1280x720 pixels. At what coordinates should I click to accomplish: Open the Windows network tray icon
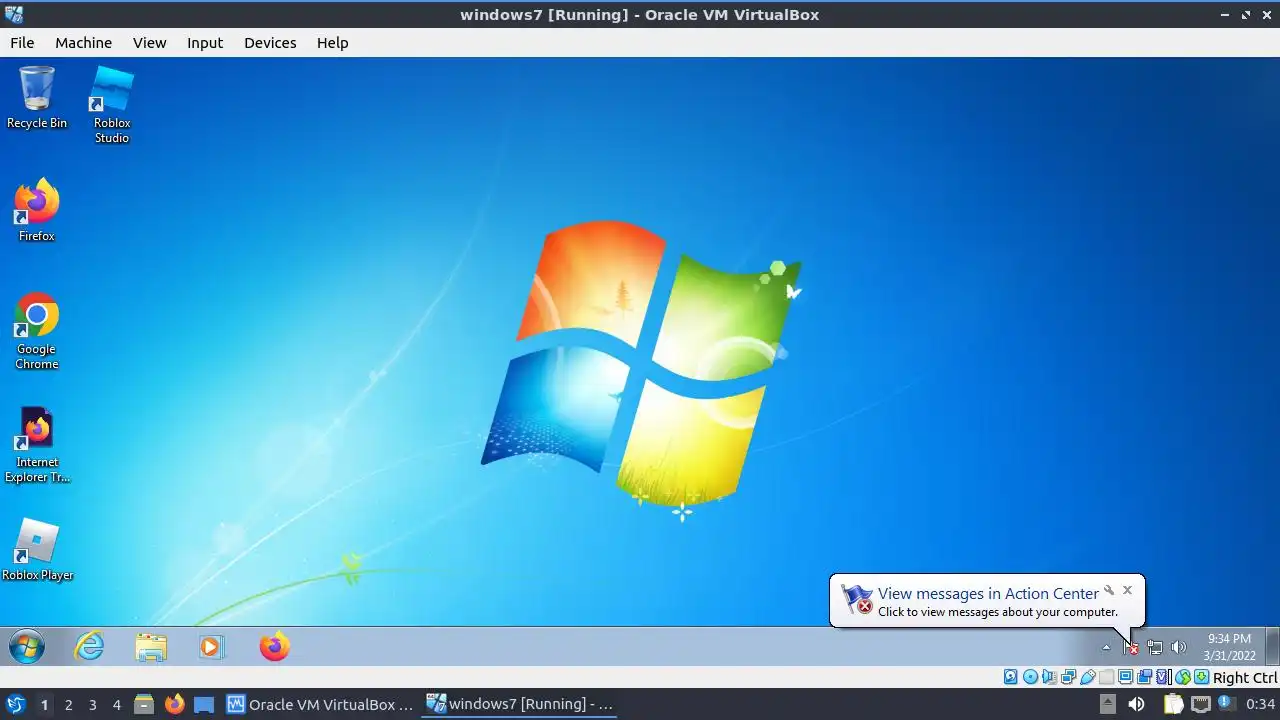[x=1154, y=647]
